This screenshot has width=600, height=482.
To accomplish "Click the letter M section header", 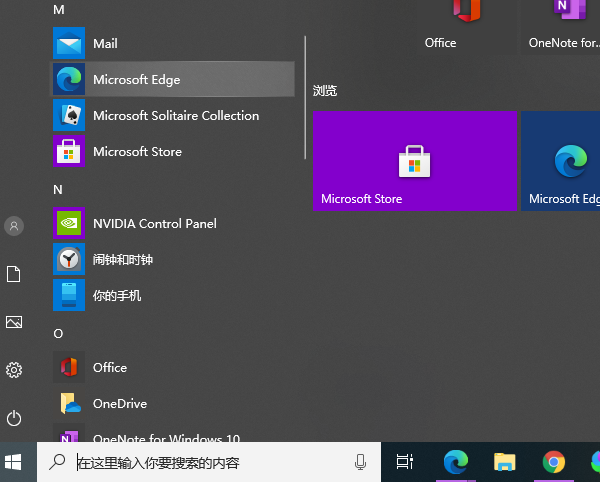I will [58, 9].
